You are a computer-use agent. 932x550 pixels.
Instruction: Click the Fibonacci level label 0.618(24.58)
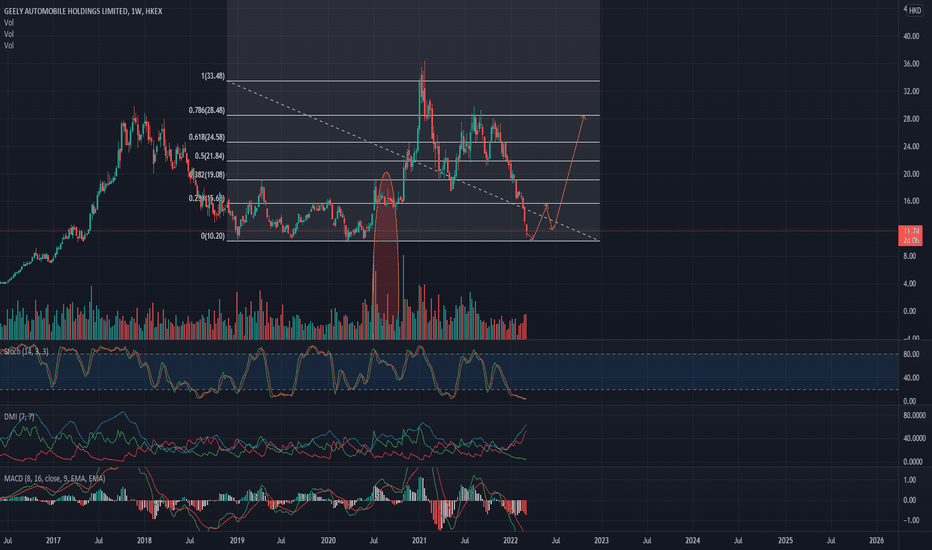point(207,137)
